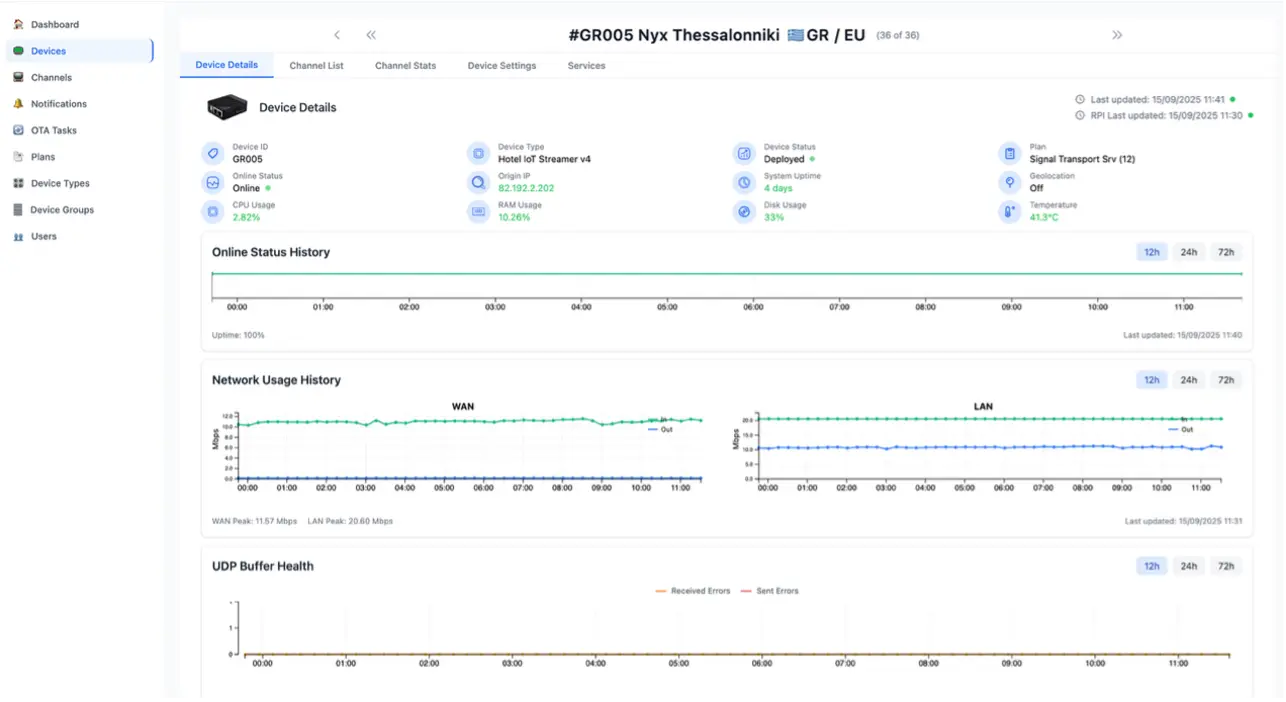1286x702 pixels.
Task: Click the Device Types grid icon
Action: [x=18, y=184]
